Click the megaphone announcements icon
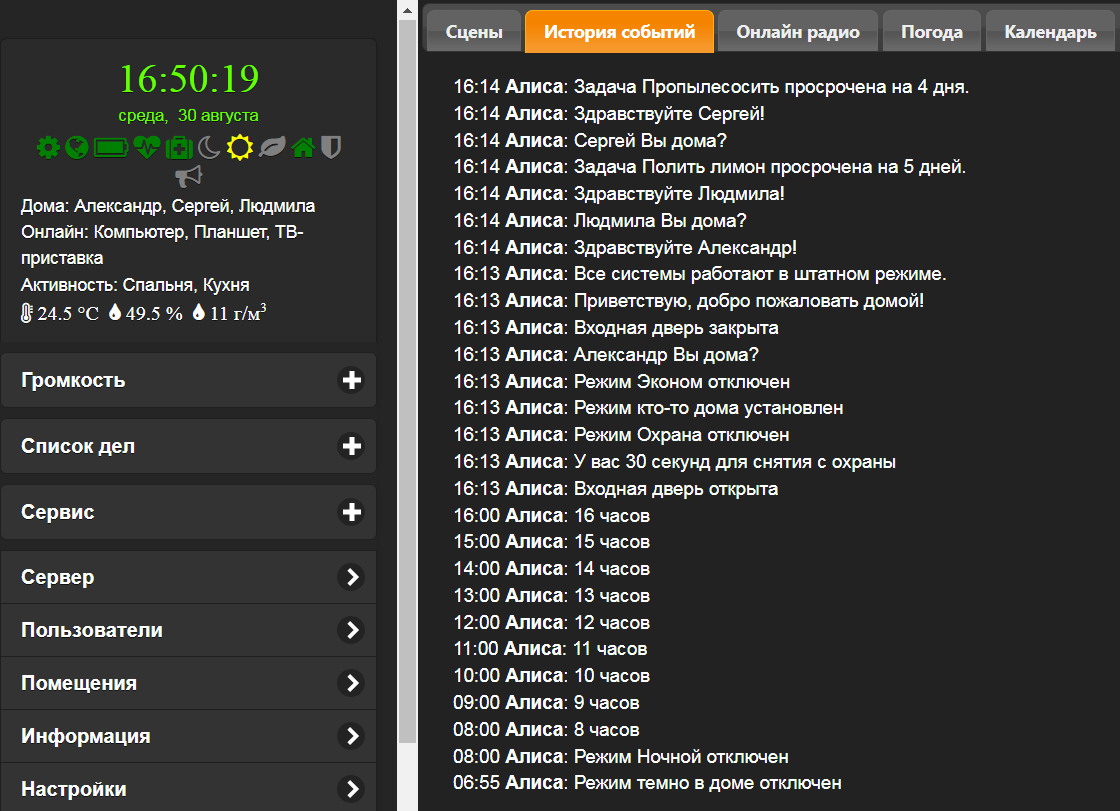 pyautogui.click(x=189, y=176)
